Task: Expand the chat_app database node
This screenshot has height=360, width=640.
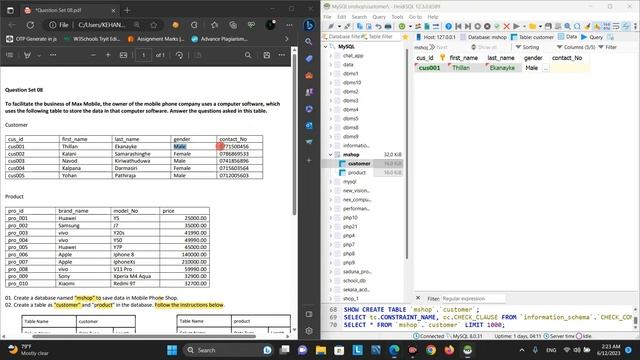Action: (331, 56)
